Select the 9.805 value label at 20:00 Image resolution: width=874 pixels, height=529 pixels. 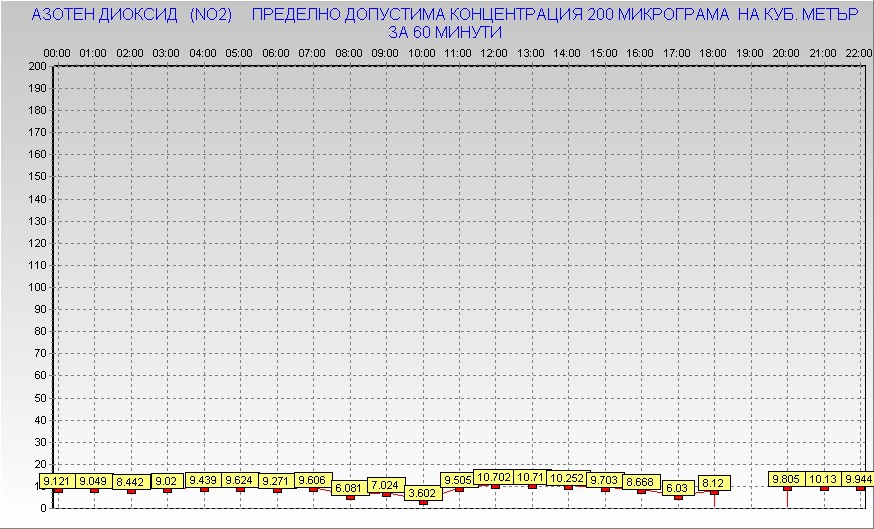pyautogui.click(x=787, y=479)
